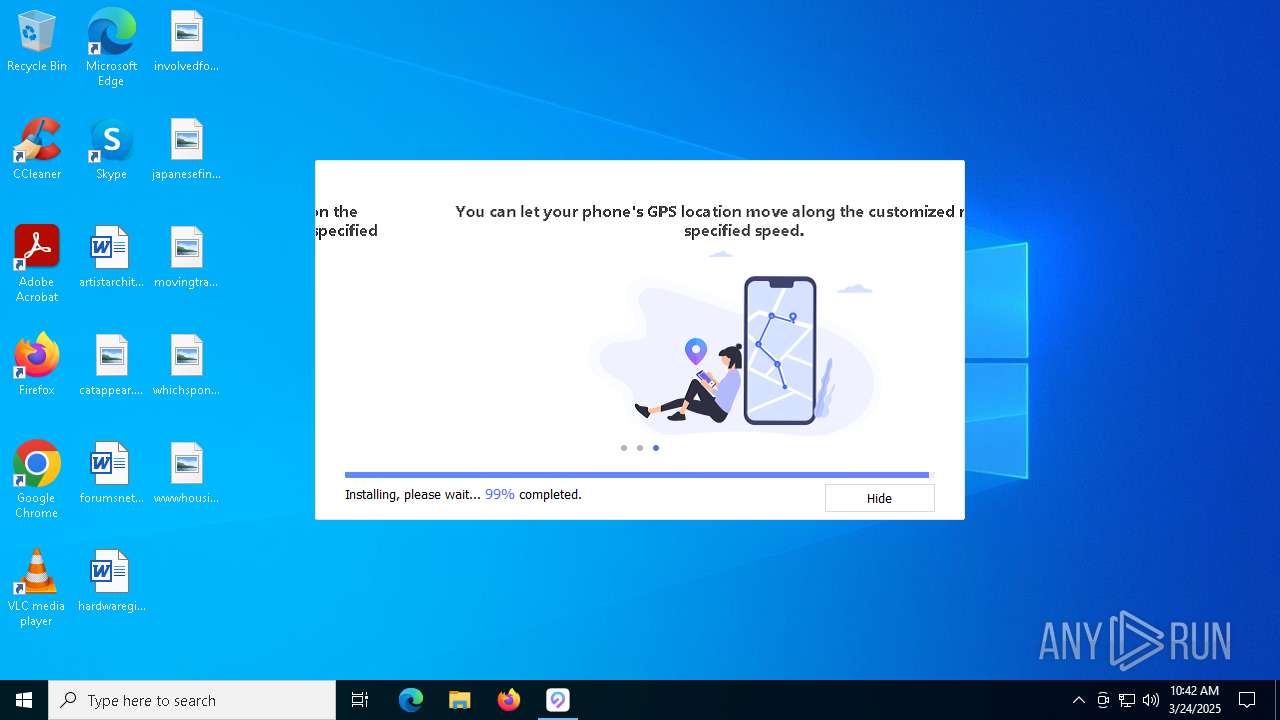1280x720 pixels.
Task: Launch Firefox from the desktop
Action: click(x=37, y=366)
